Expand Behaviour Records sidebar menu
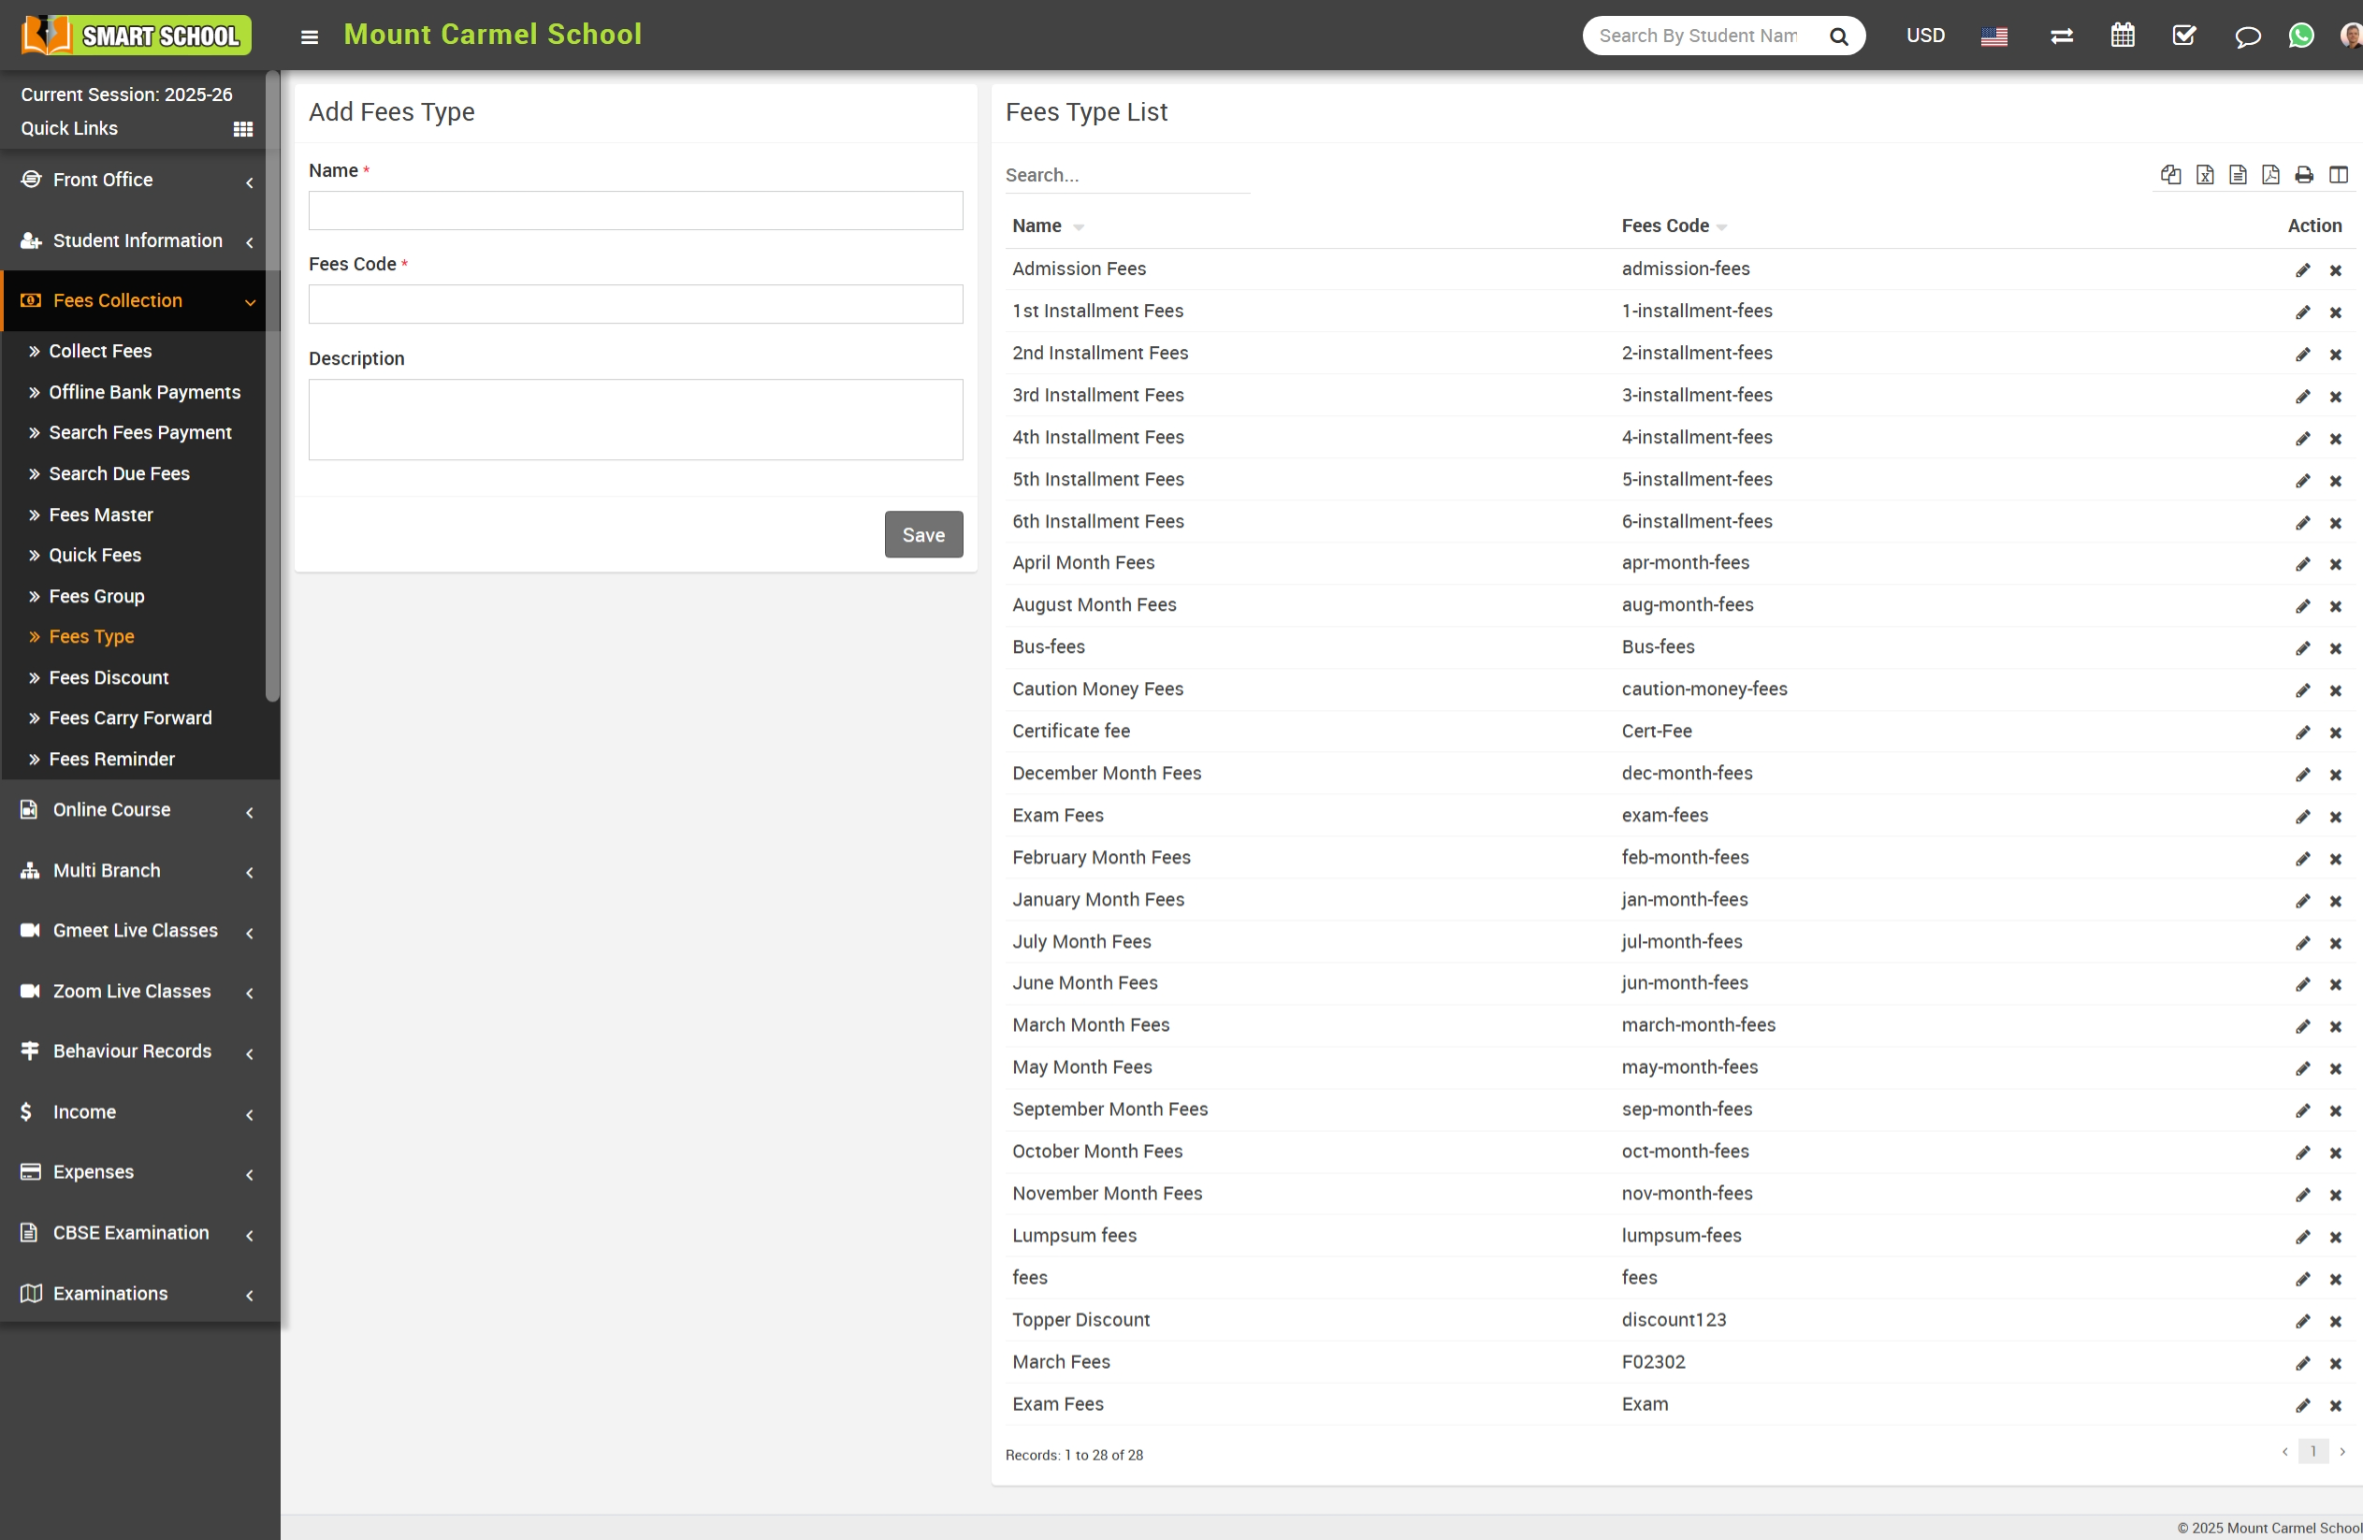 point(133,1052)
